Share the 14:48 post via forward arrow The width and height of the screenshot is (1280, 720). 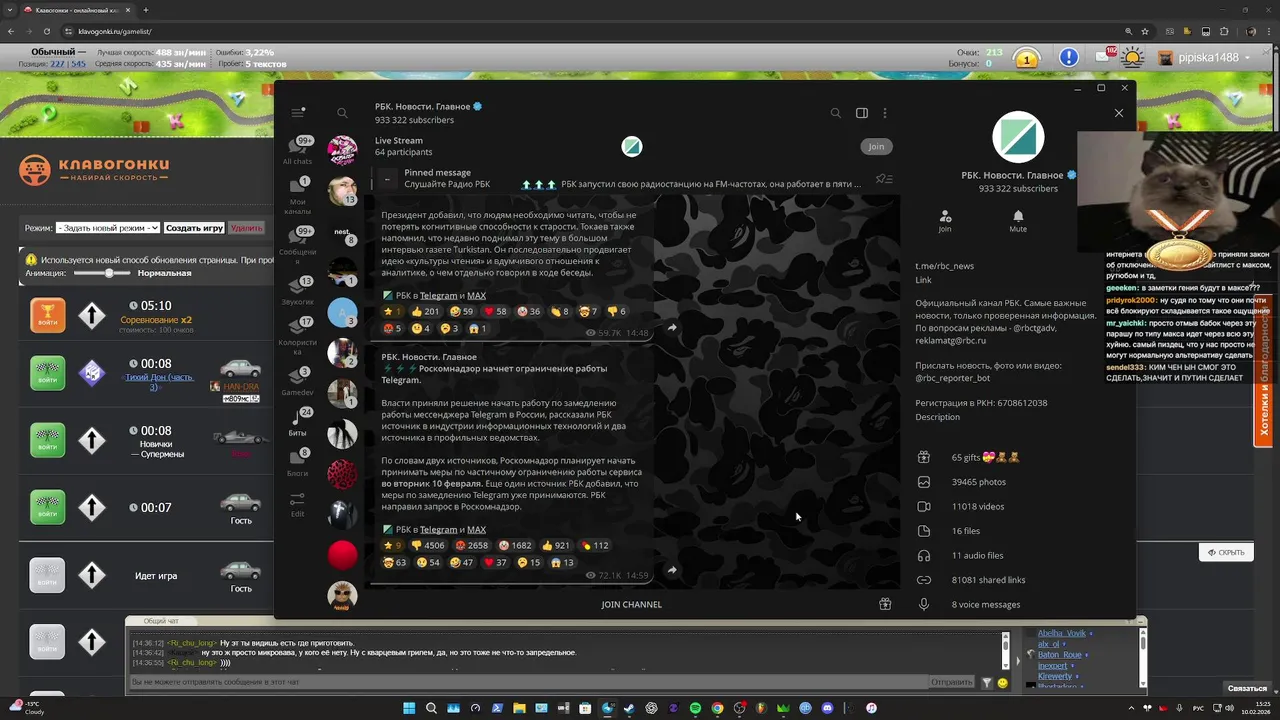672,328
